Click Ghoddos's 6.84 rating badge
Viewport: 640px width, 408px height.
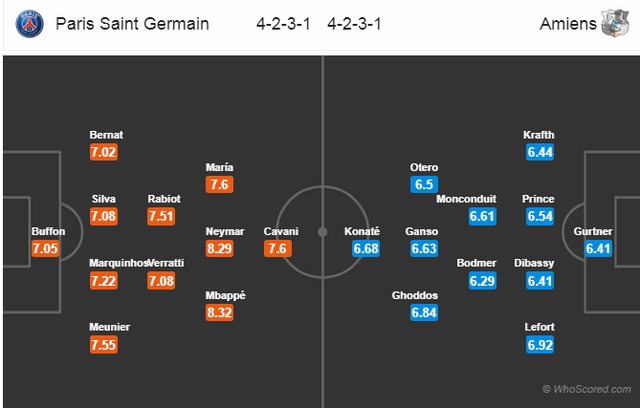point(424,313)
